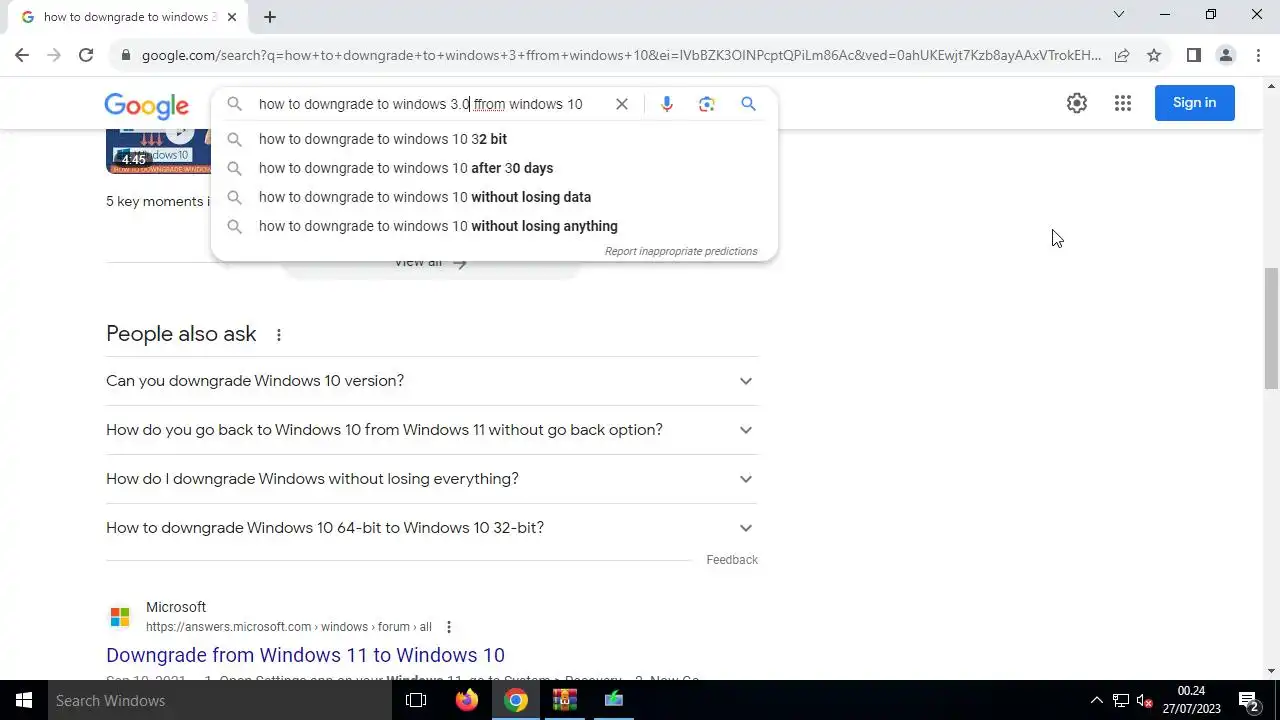The image size is (1280, 720).
Task: Expand question about going back without go back option
Action: (432, 430)
